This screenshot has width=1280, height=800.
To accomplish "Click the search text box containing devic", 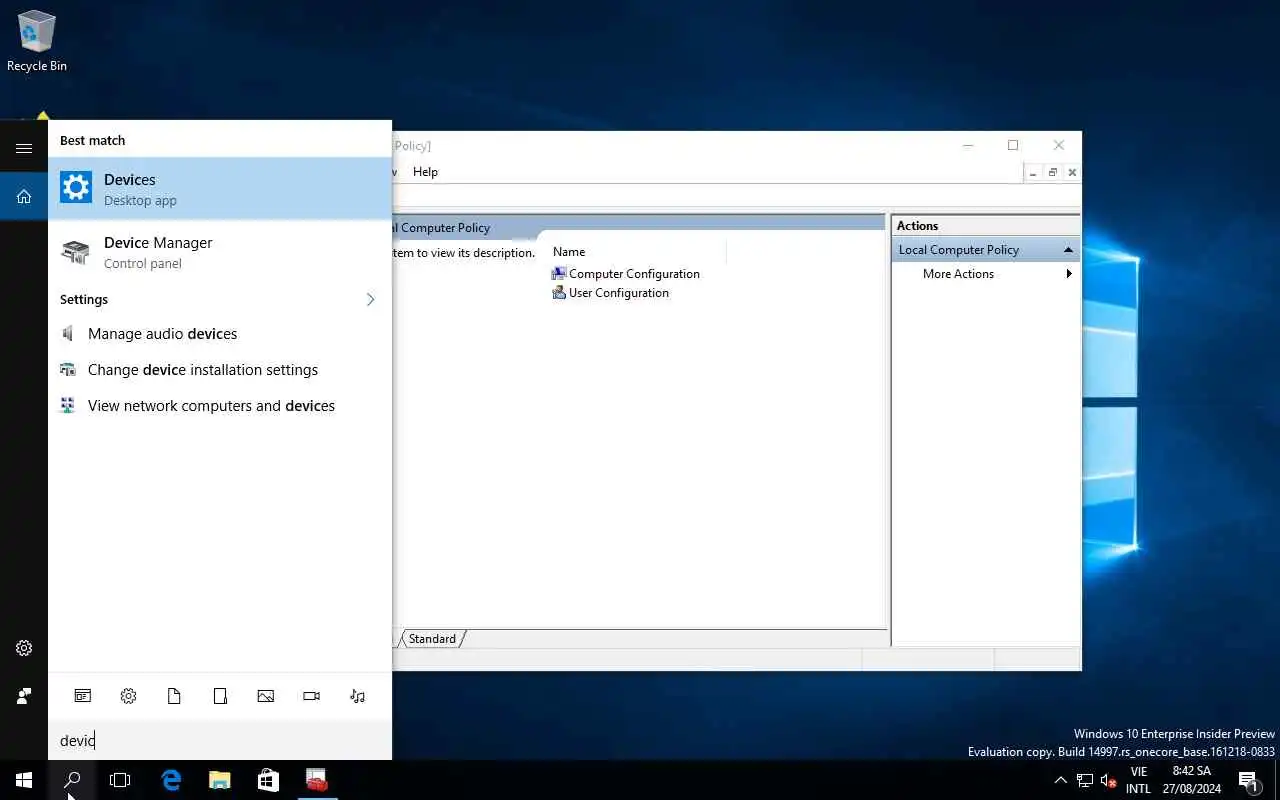I will pyautogui.click(x=220, y=740).
